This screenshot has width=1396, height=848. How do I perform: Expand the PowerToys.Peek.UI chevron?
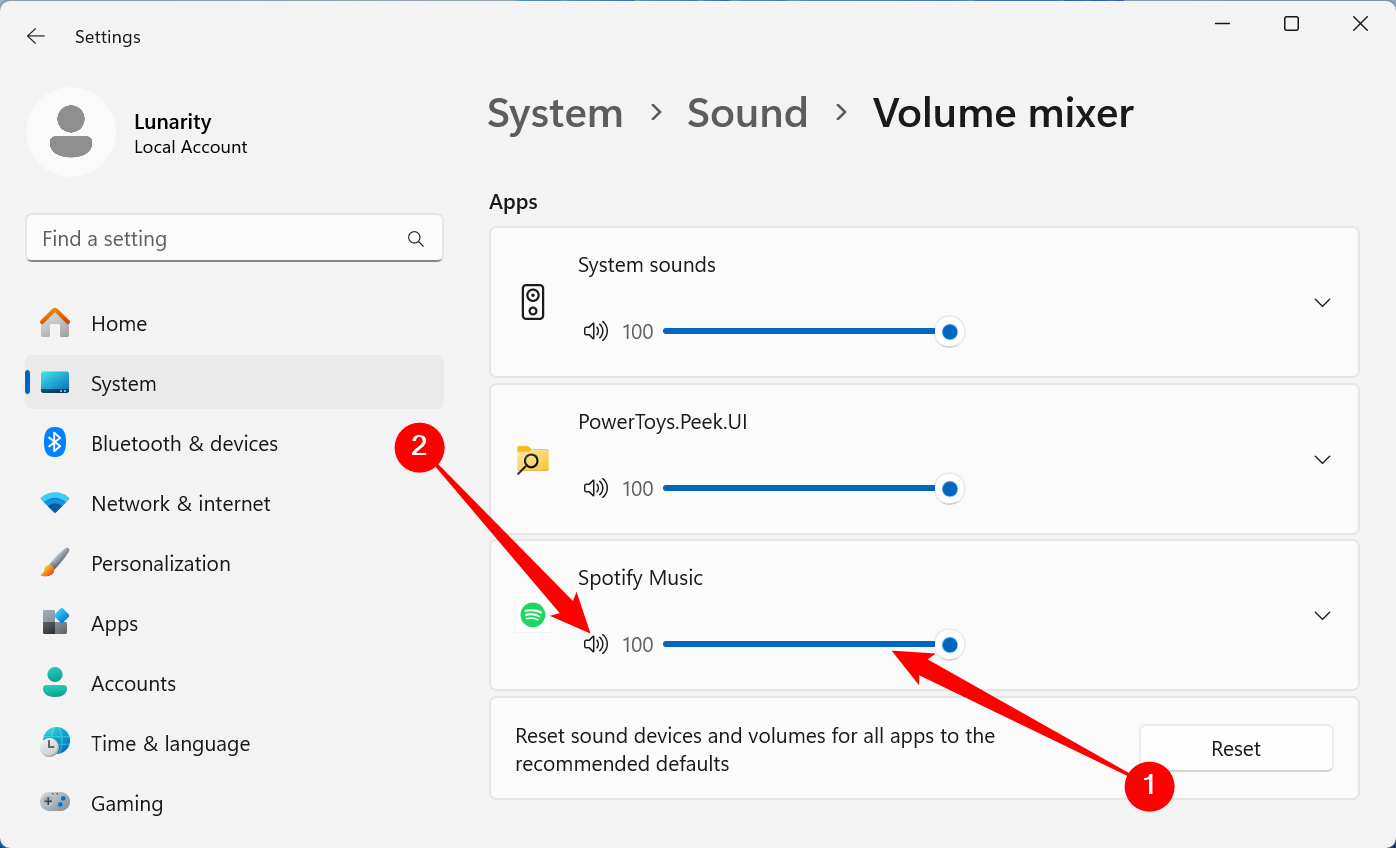tap(1322, 459)
